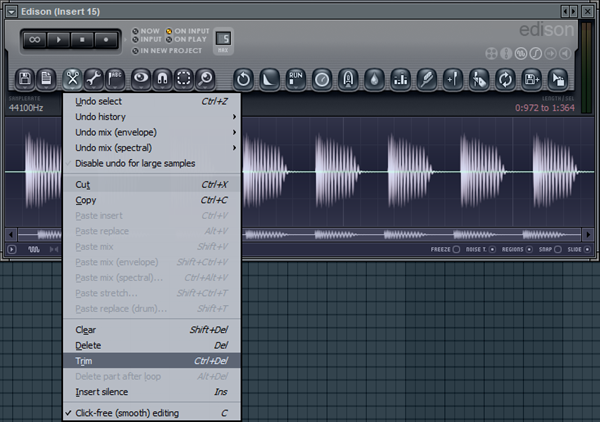Viewport: 600px width, 422px height.
Task: Click the equalizer bars icon
Action: 400,77
